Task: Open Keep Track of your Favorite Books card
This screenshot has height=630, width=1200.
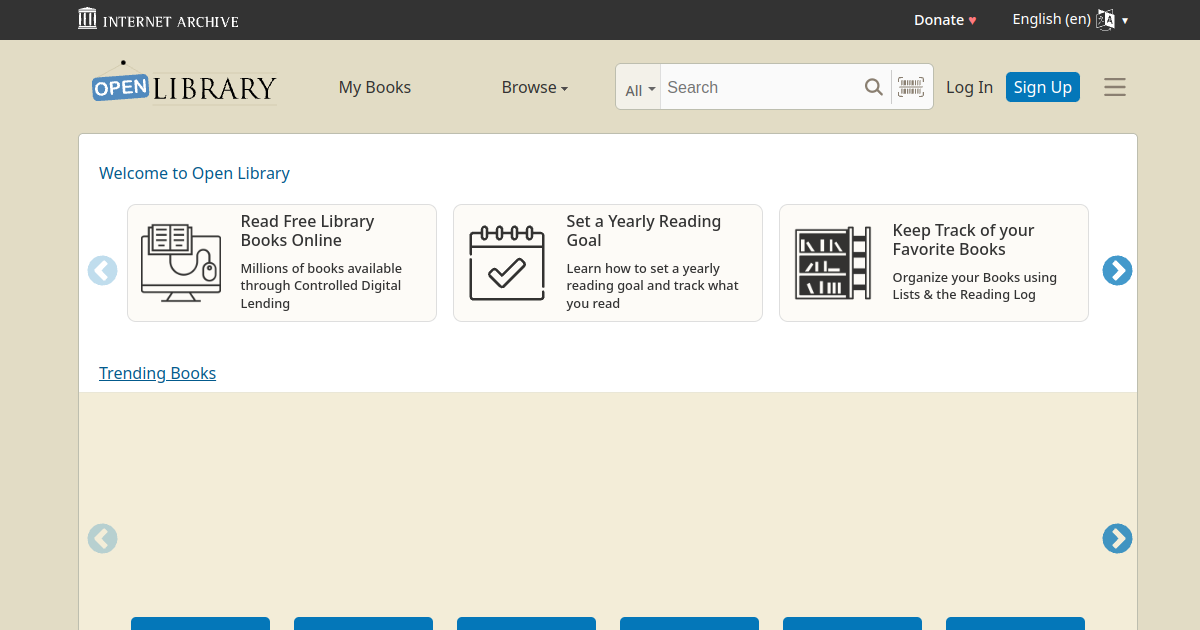Action: [934, 263]
